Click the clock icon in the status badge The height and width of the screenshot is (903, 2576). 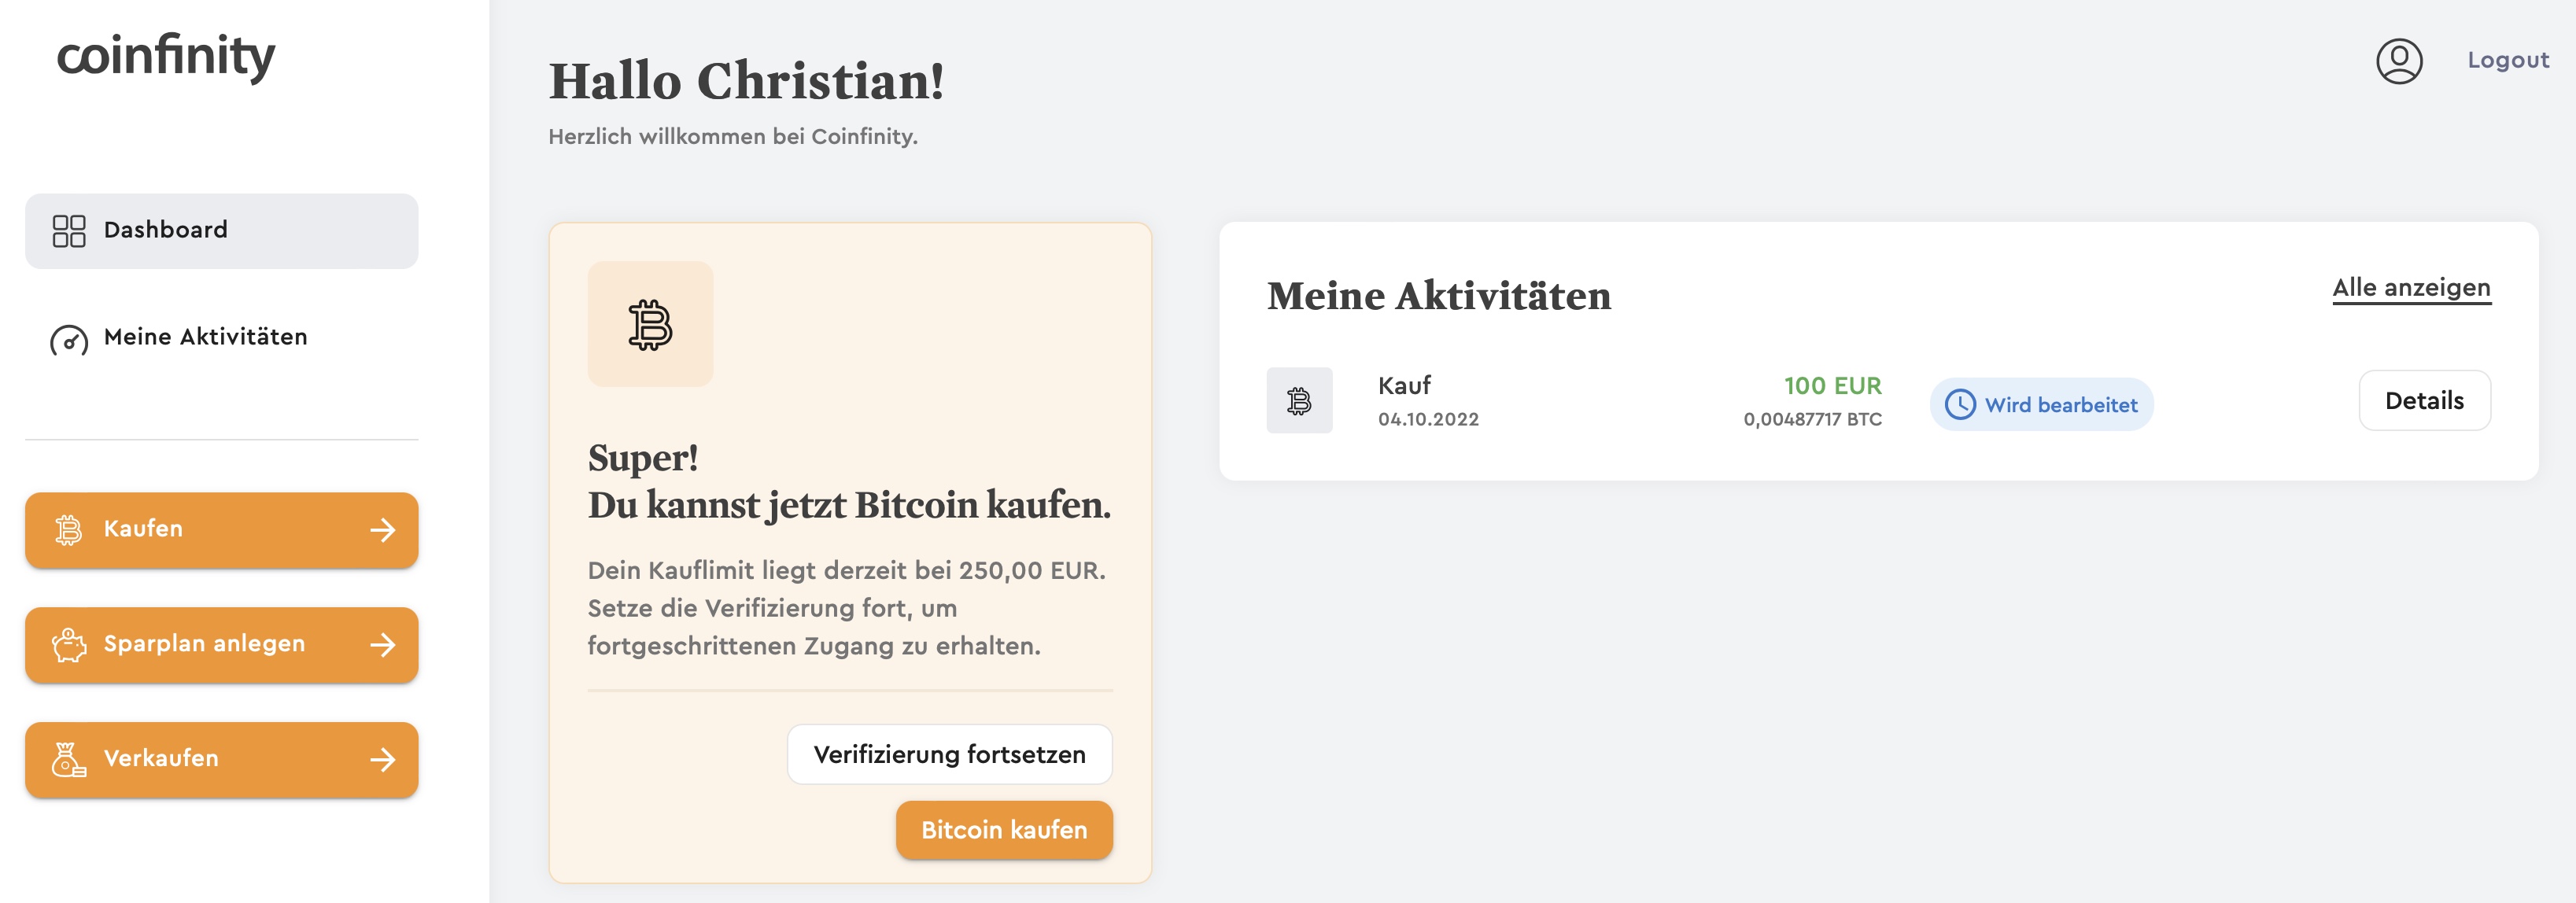point(1959,405)
